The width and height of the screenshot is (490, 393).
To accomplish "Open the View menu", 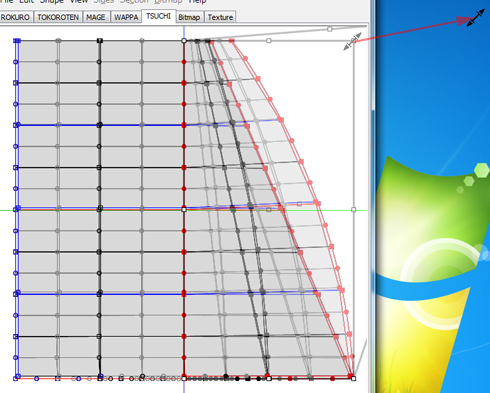I will [x=79, y=2].
